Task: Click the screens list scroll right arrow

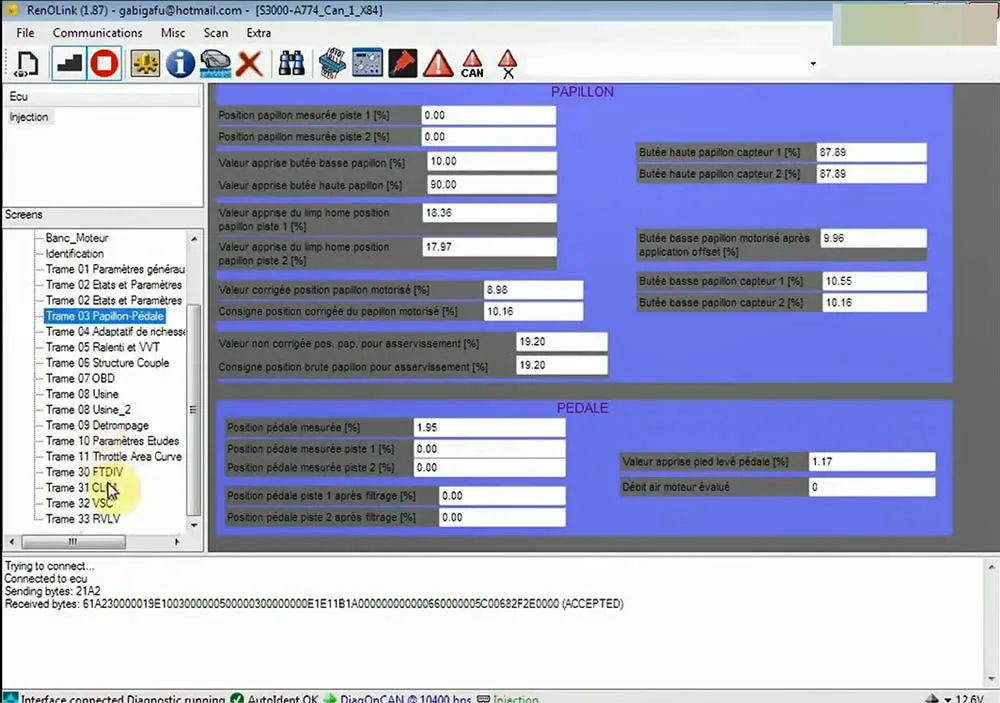Action: (x=177, y=542)
